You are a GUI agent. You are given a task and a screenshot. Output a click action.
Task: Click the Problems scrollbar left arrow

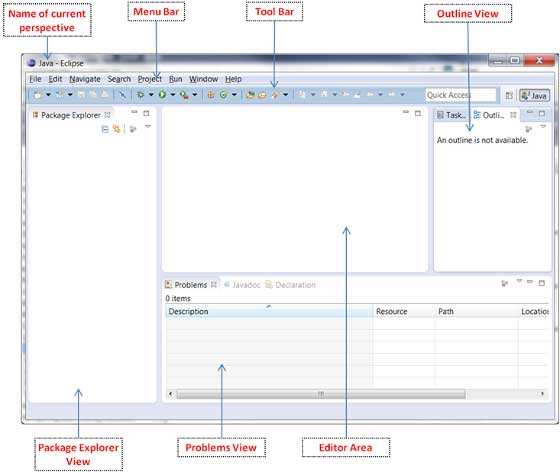pyautogui.click(x=170, y=394)
